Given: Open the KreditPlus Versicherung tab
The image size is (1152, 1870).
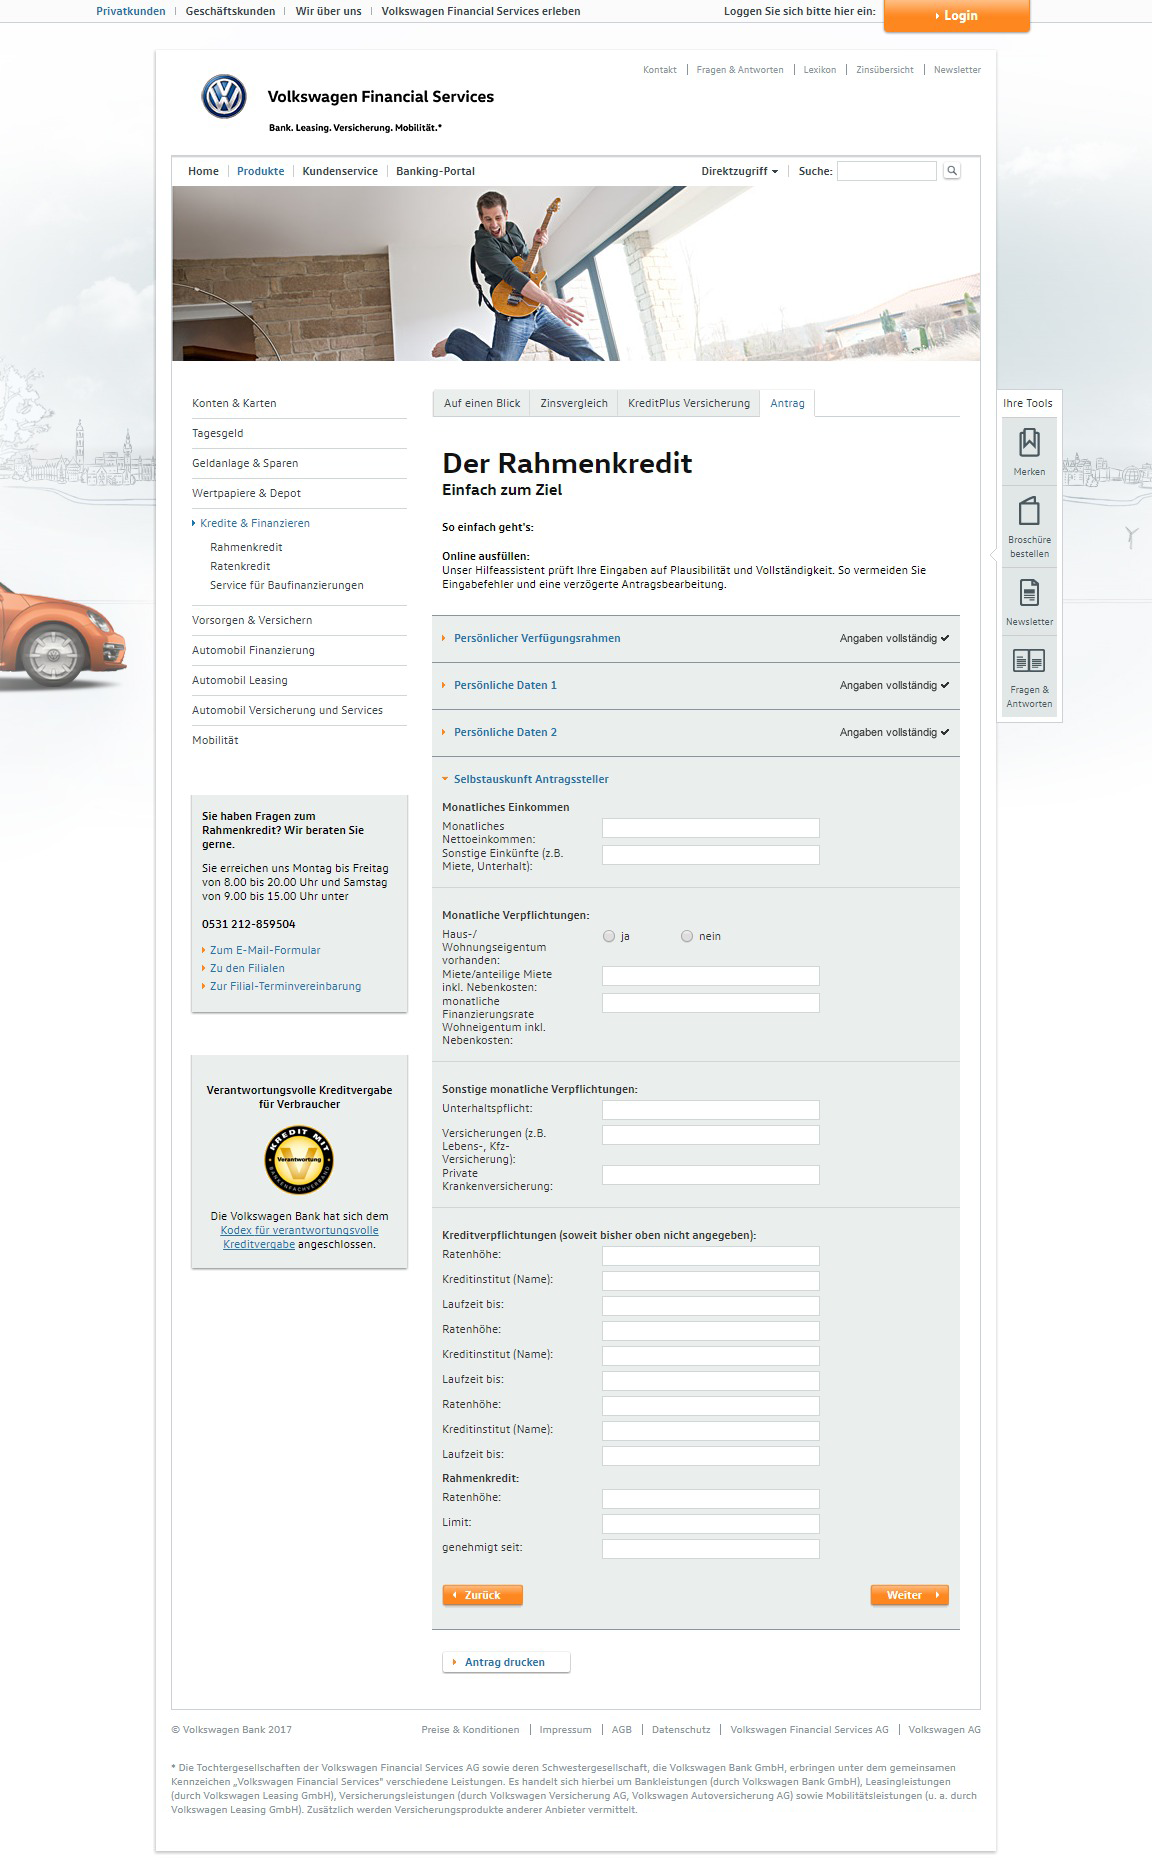Looking at the screenshot, I should tap(688, 403).
